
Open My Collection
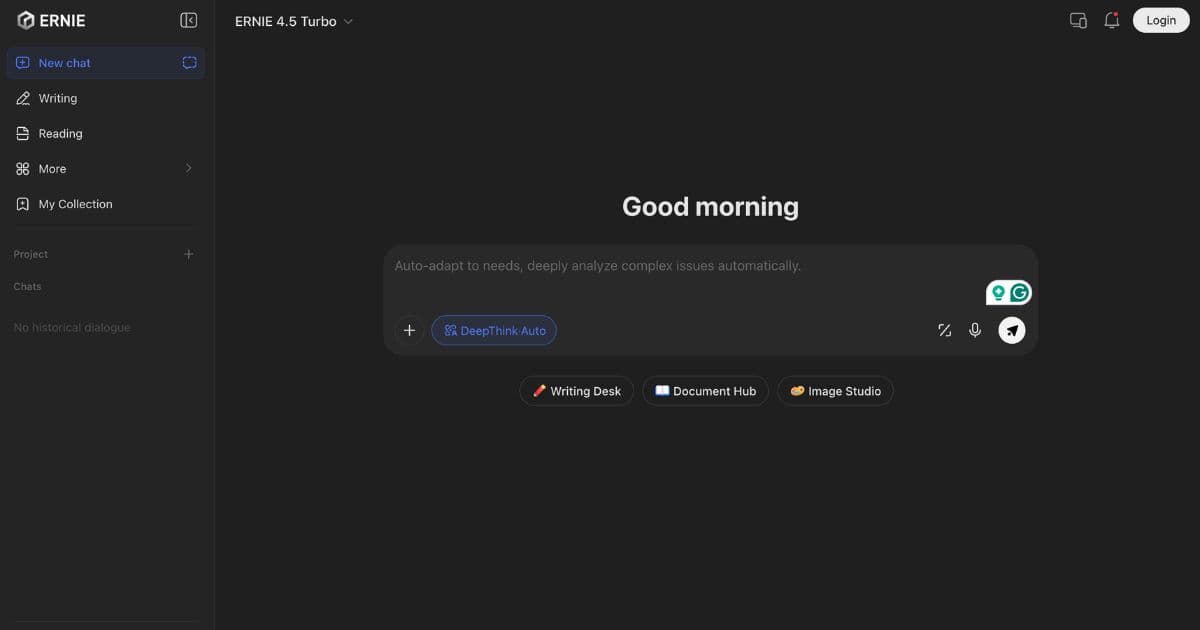75,204
